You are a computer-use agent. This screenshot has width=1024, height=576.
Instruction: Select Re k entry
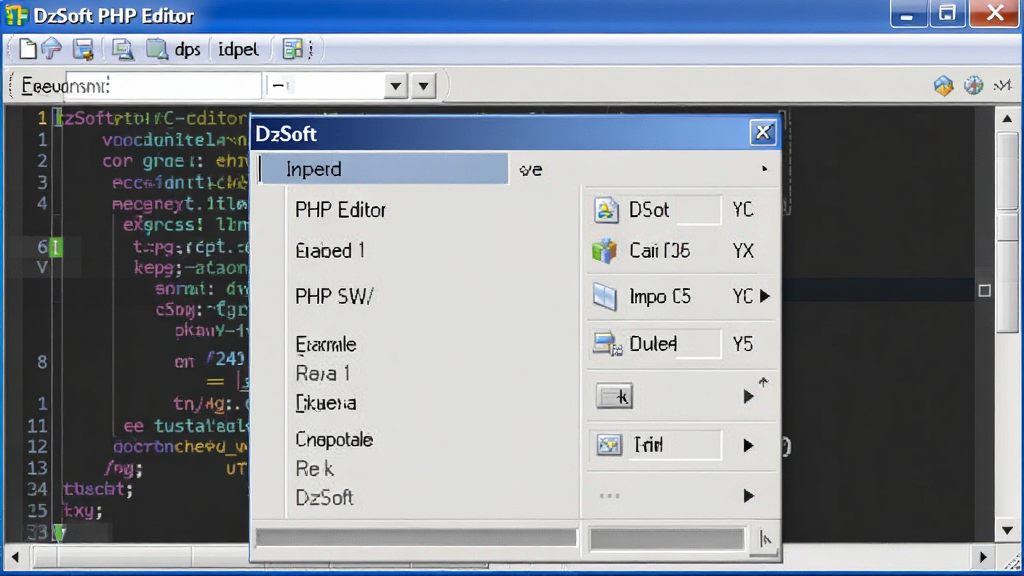314,469
